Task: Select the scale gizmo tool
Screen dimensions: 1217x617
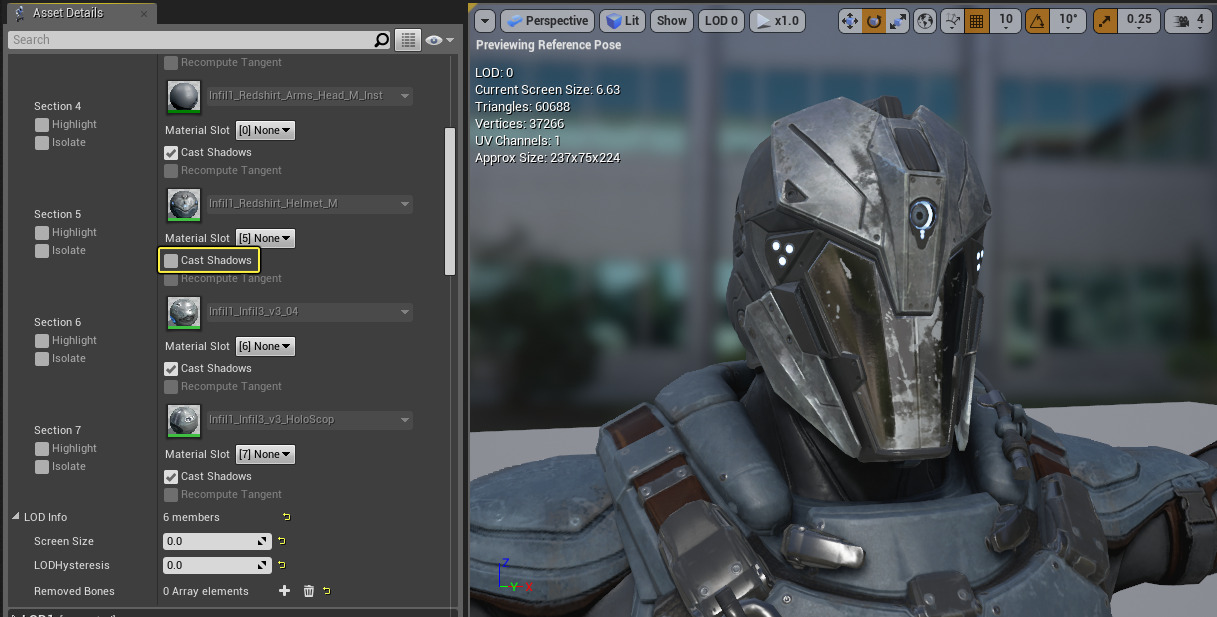Action: 898,20
